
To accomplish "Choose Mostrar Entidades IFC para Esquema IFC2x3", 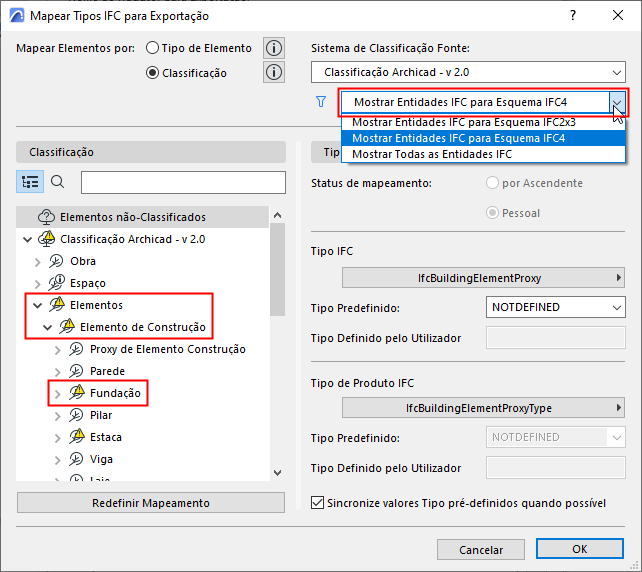I will 483,122.
